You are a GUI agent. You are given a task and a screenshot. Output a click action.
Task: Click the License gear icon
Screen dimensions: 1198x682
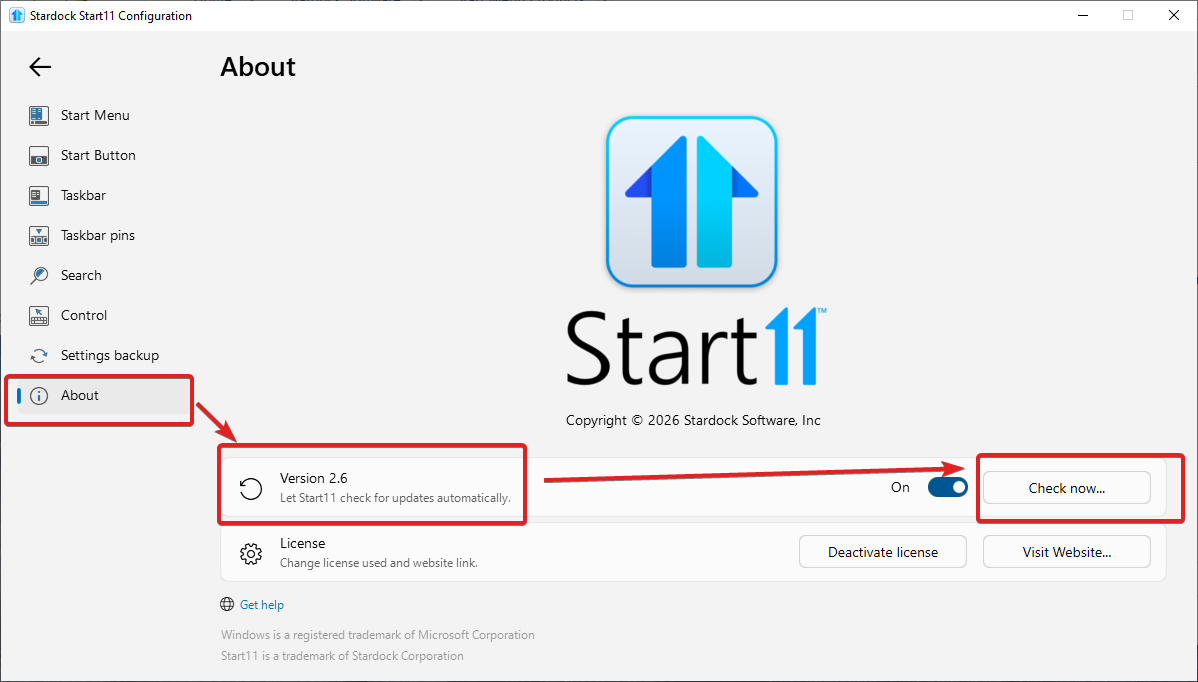click(x=251, y=553)
